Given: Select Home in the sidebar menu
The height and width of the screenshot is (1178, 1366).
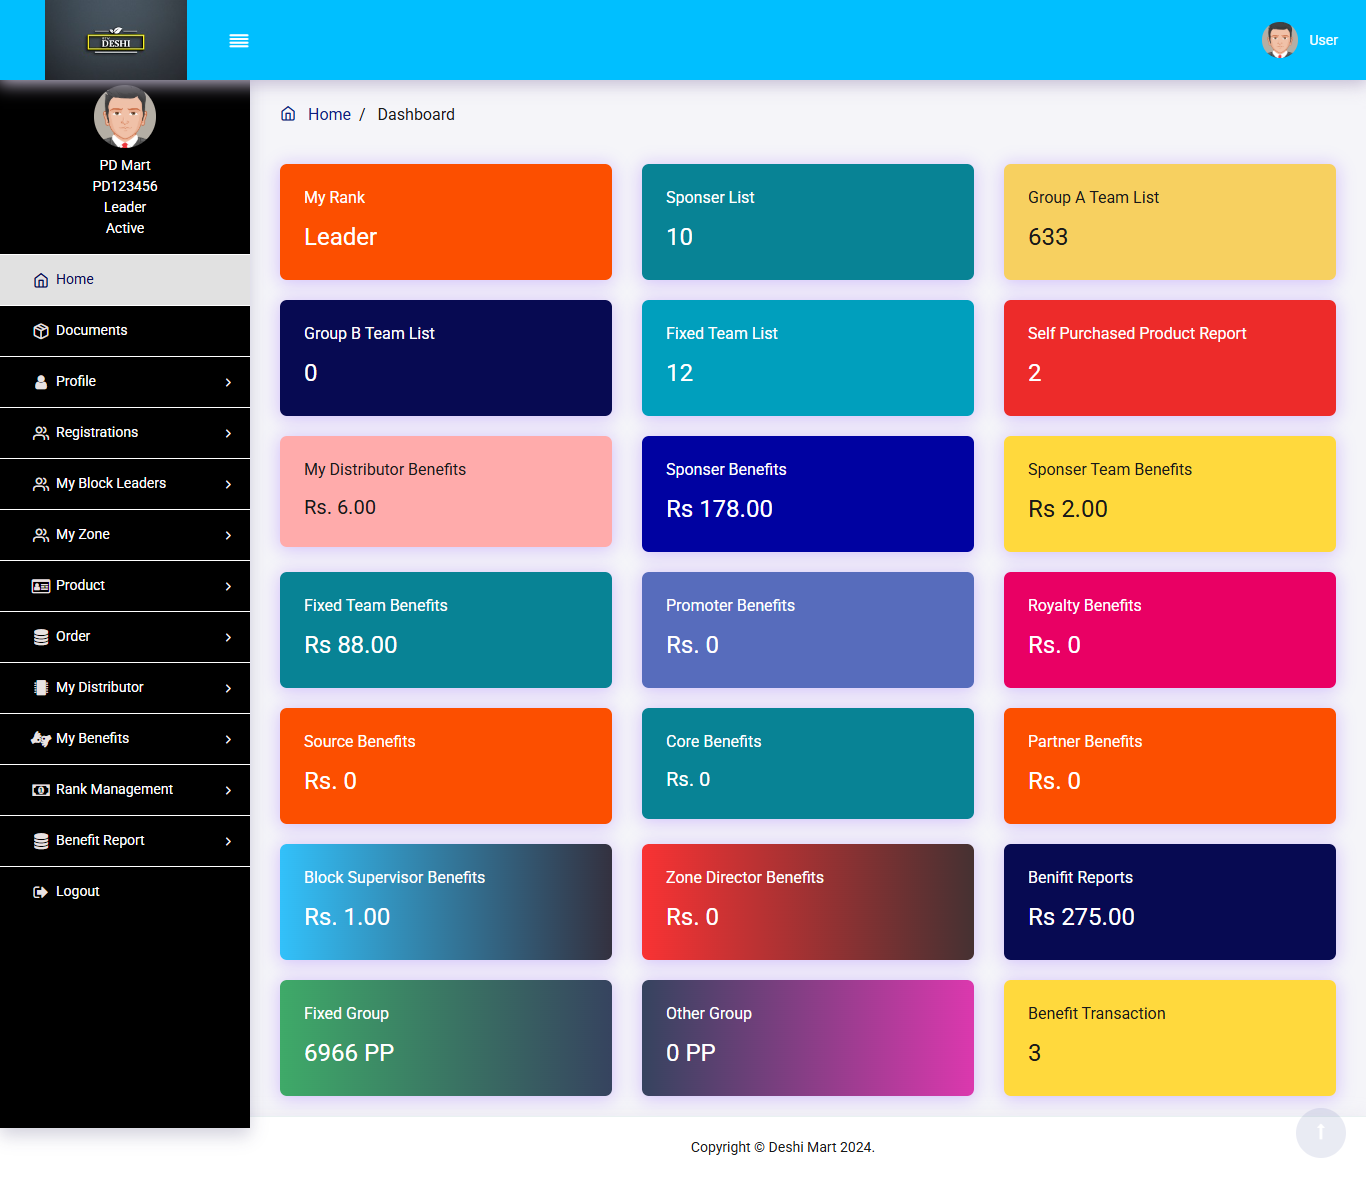Looking at the screenshot, I should 75,280.
